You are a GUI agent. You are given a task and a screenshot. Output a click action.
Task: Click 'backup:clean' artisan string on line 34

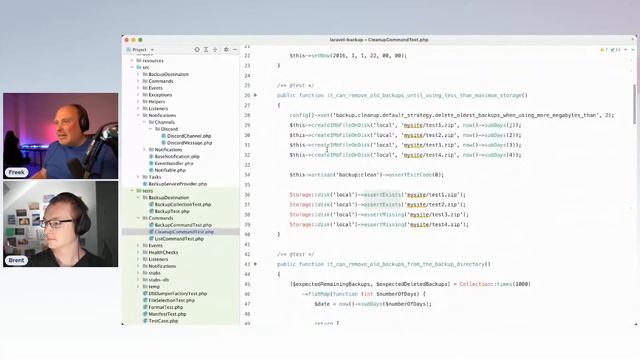click(359, 175)
